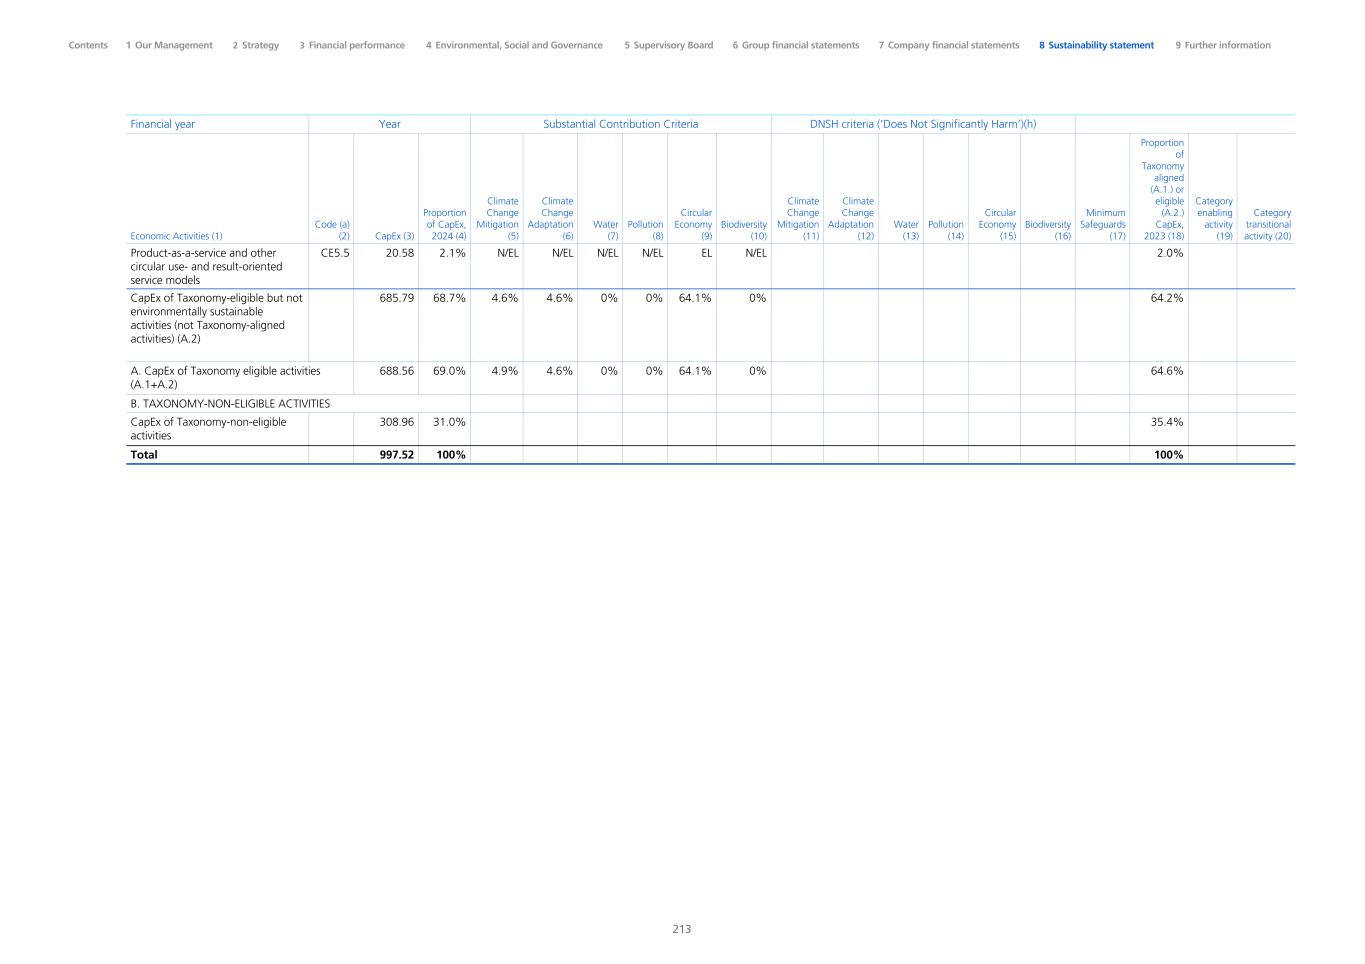This screenshot has height=964, width=1365.
Task: Click the Economic Activities (1) column header
Action: (x=177, y=236)
